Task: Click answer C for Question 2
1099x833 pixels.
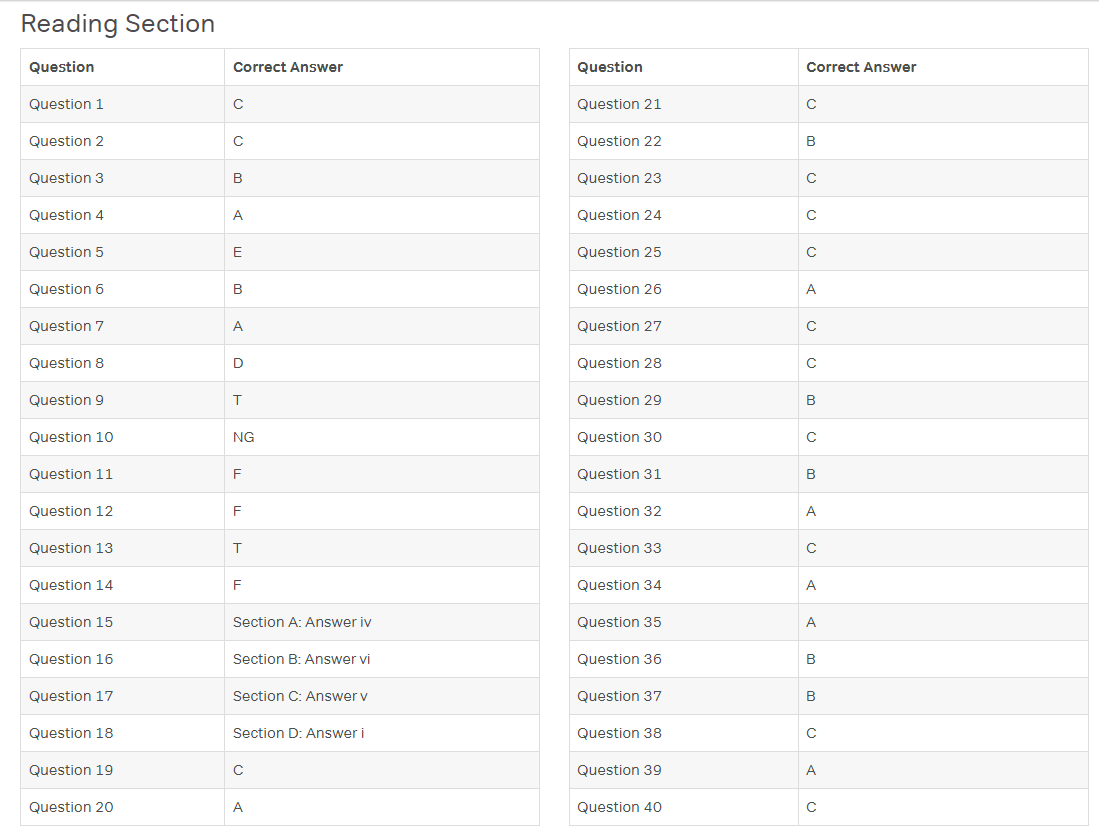Action: click(238, 142)
